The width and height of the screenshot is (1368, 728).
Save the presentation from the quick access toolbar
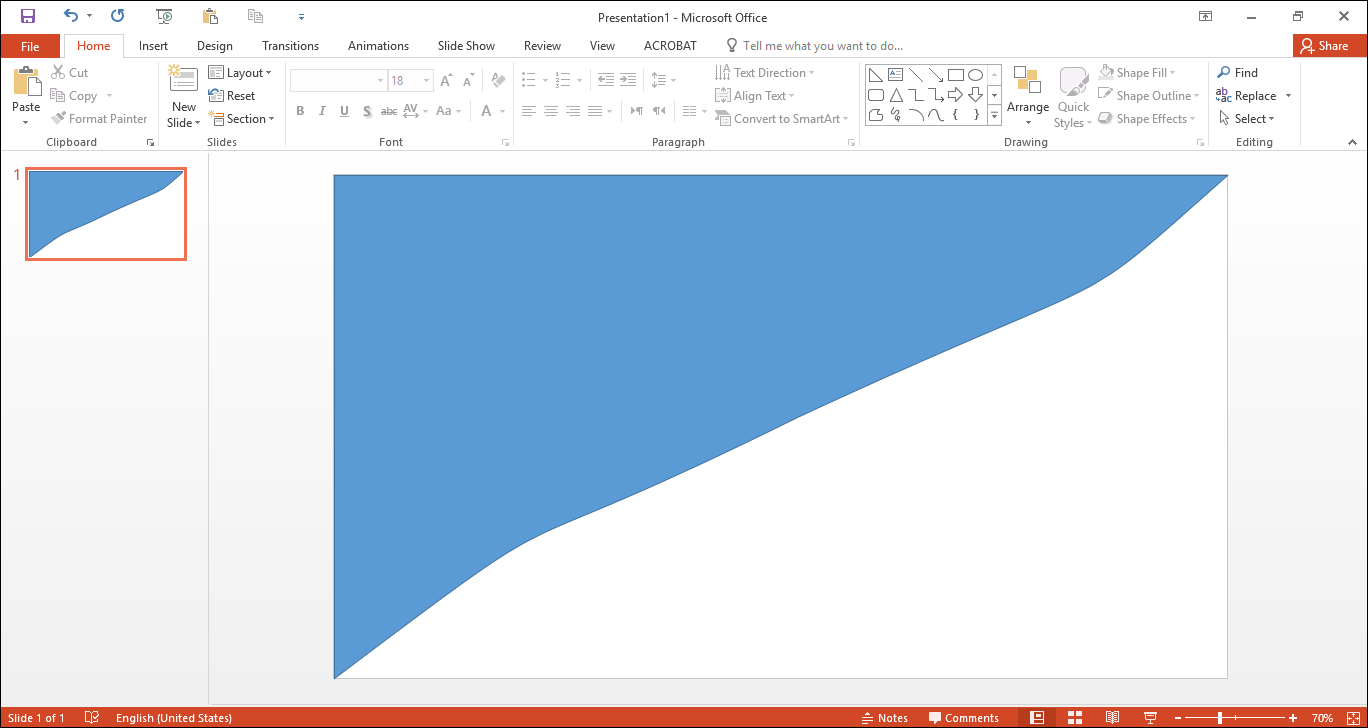point(28,16)
